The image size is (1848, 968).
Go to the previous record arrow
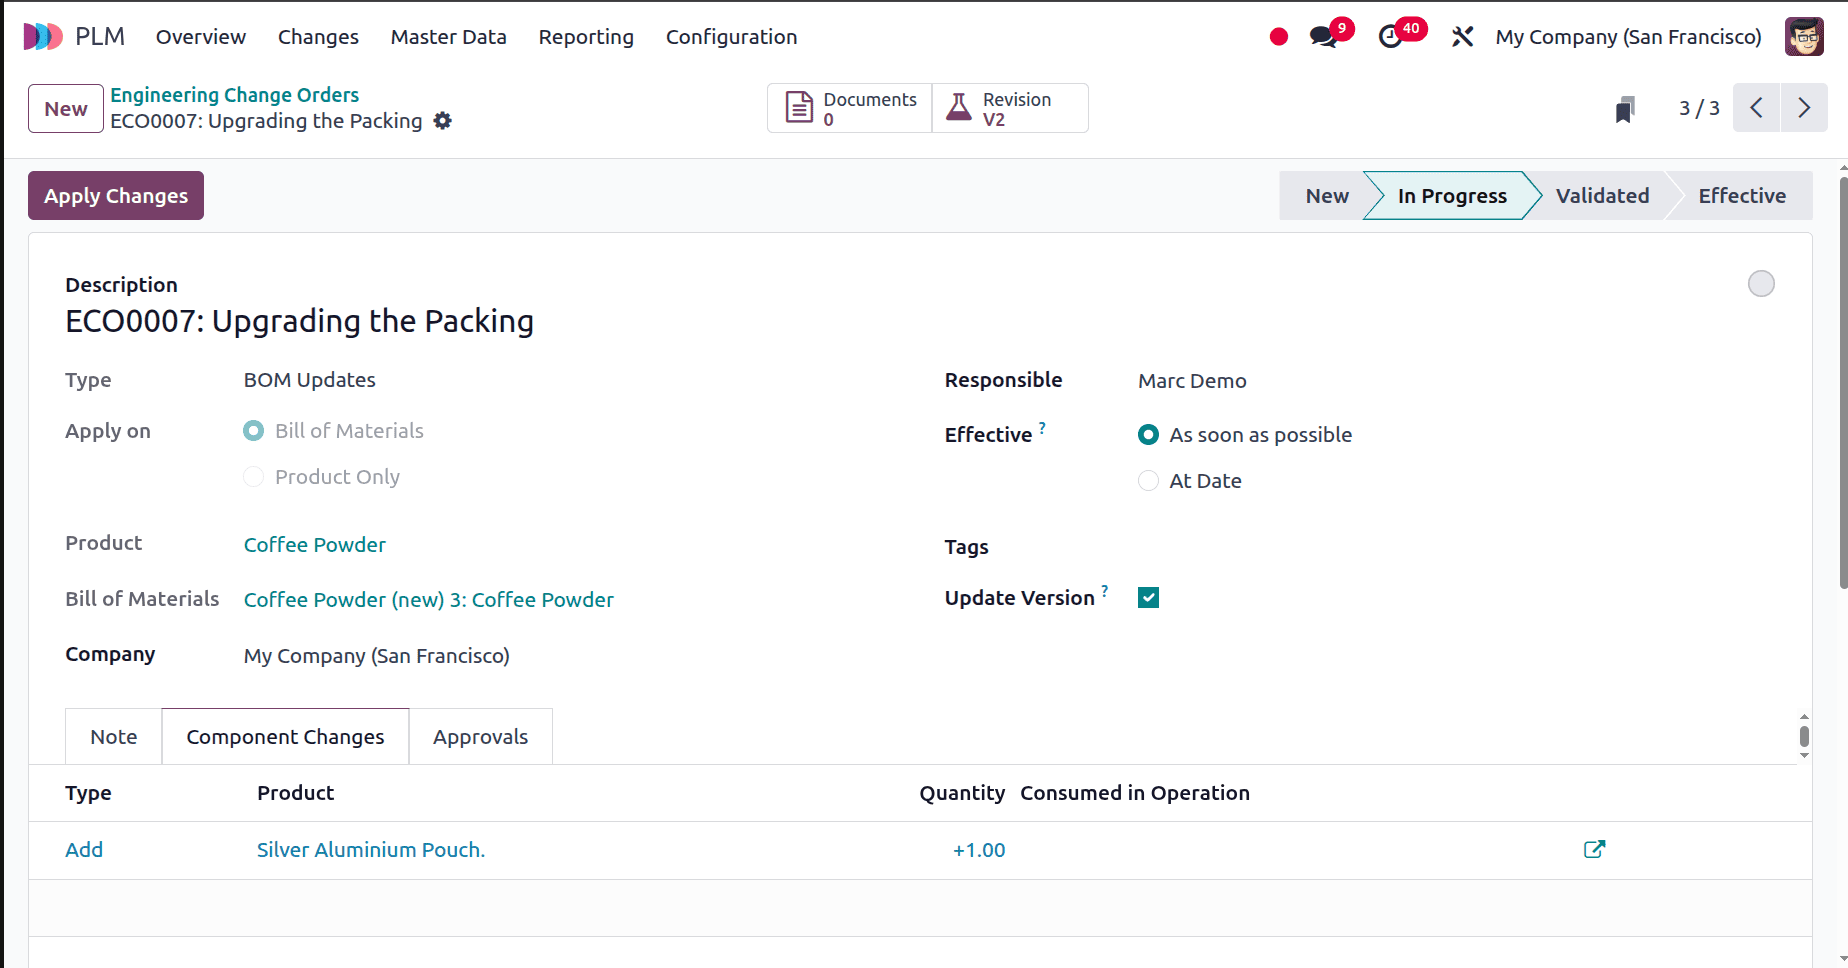1757,108
